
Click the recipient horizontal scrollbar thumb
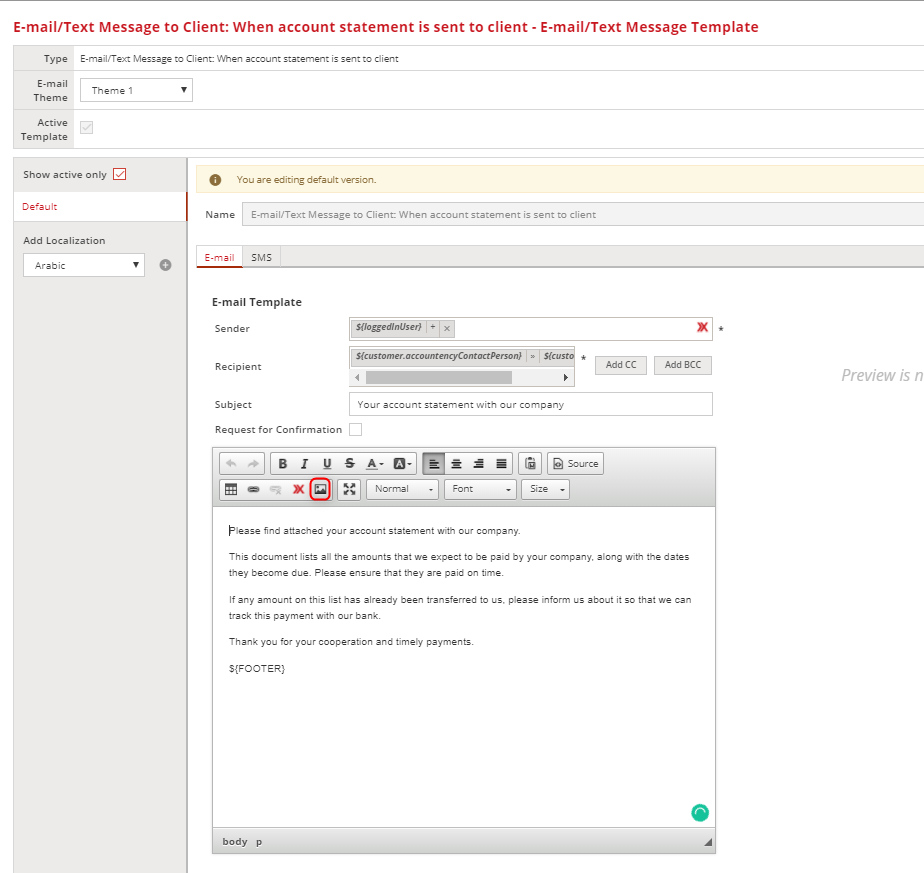[x=439, y=377]
